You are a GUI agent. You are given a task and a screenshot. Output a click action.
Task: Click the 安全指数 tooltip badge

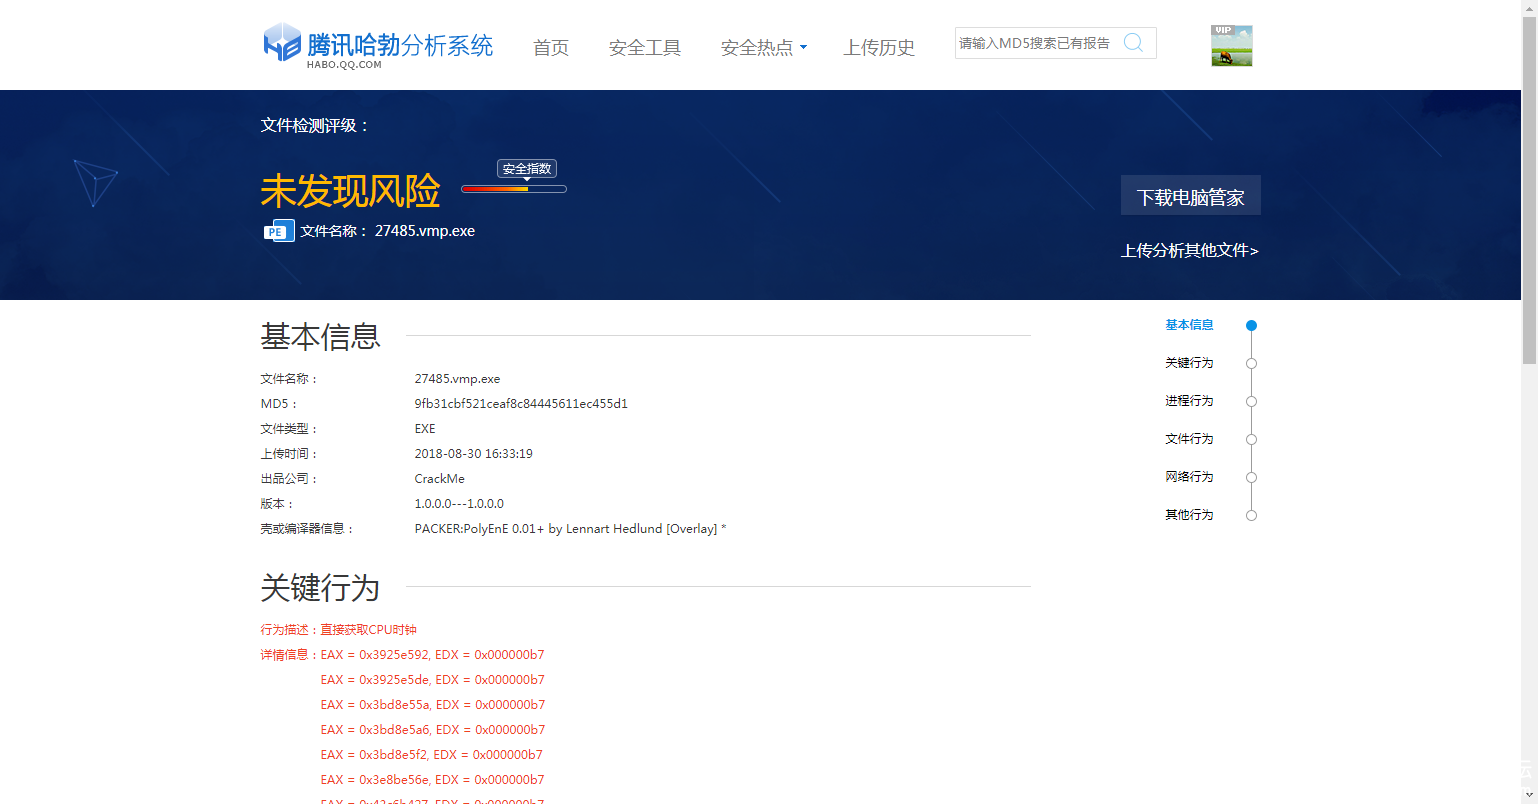click(527, 169)
